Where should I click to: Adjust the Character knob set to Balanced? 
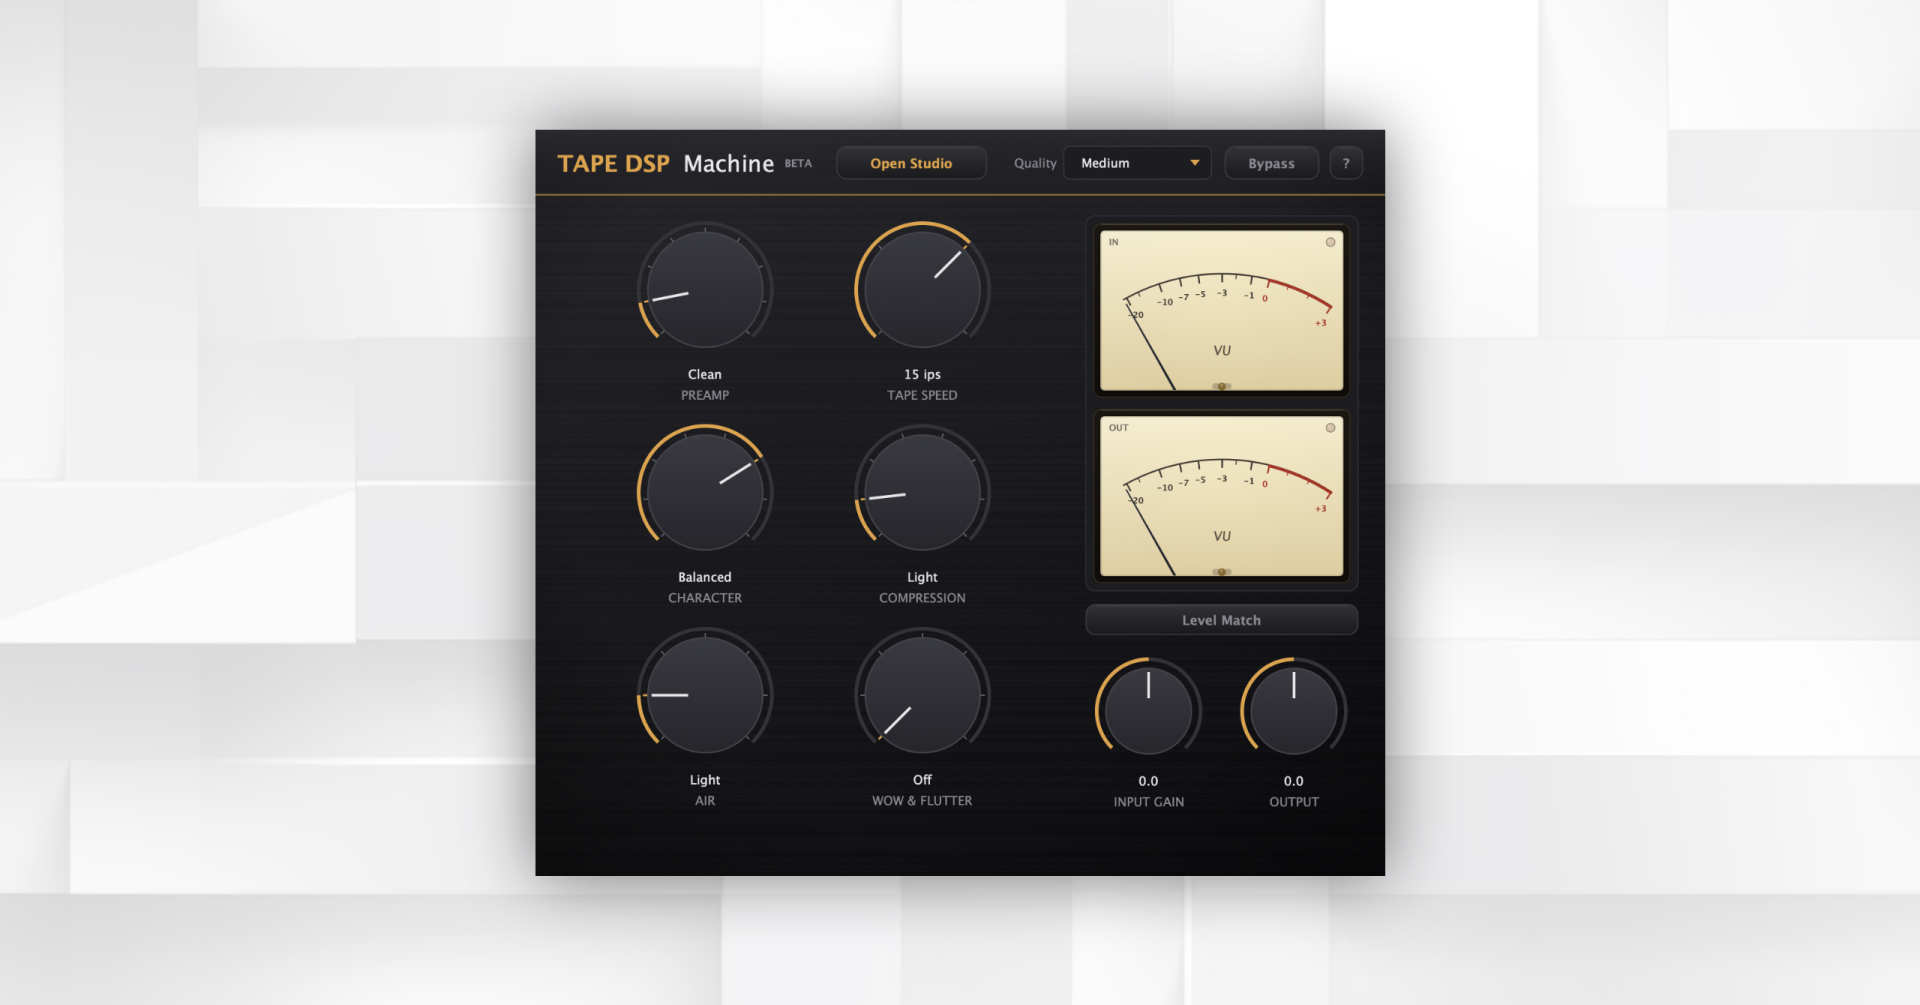[705, 492]
